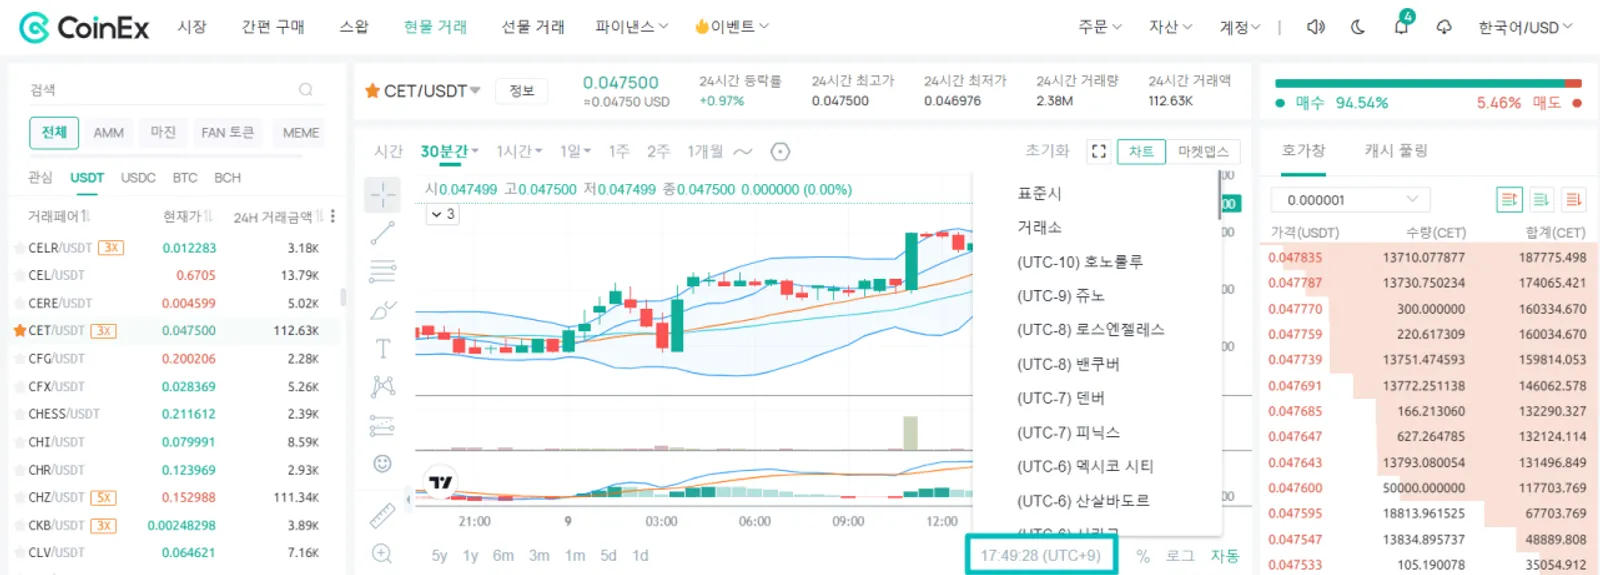Open the notification bell
This screenshot has height=575, width=1600.
pos(1401,26)
